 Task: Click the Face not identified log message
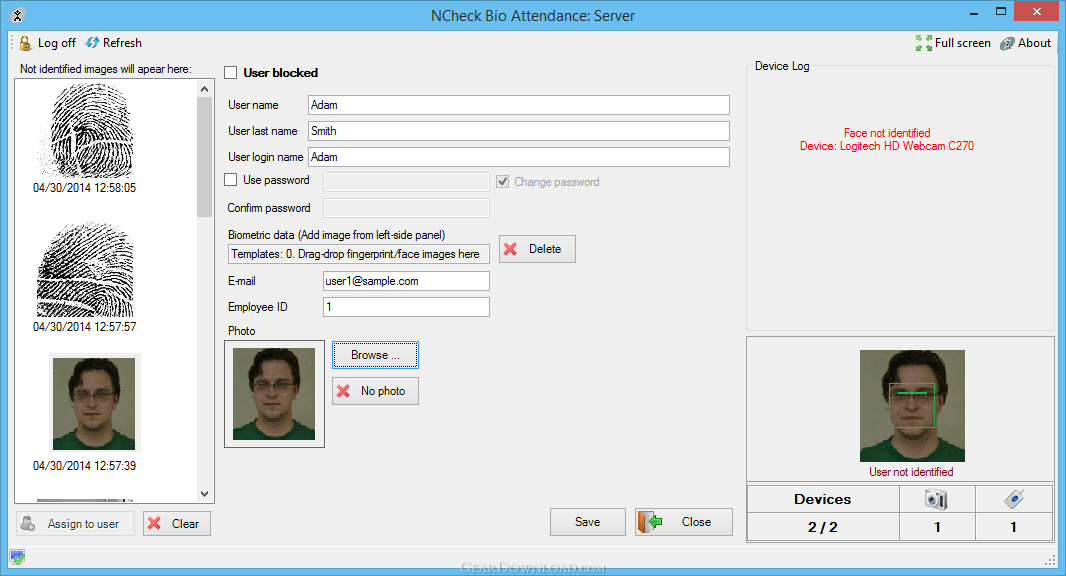tap(887, 133)
